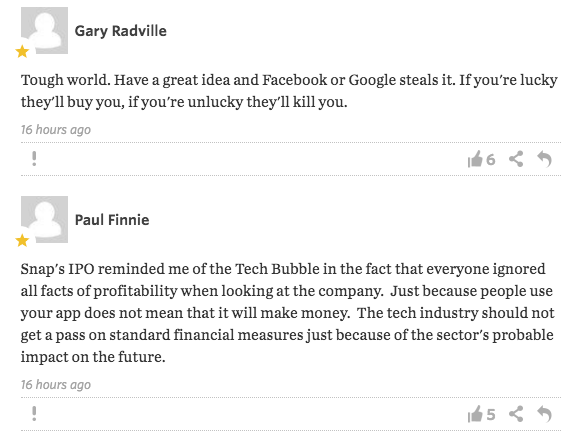Share Paul Finnie's comment
The height and width of the screenshot is (441, 573).
[516, 414]
